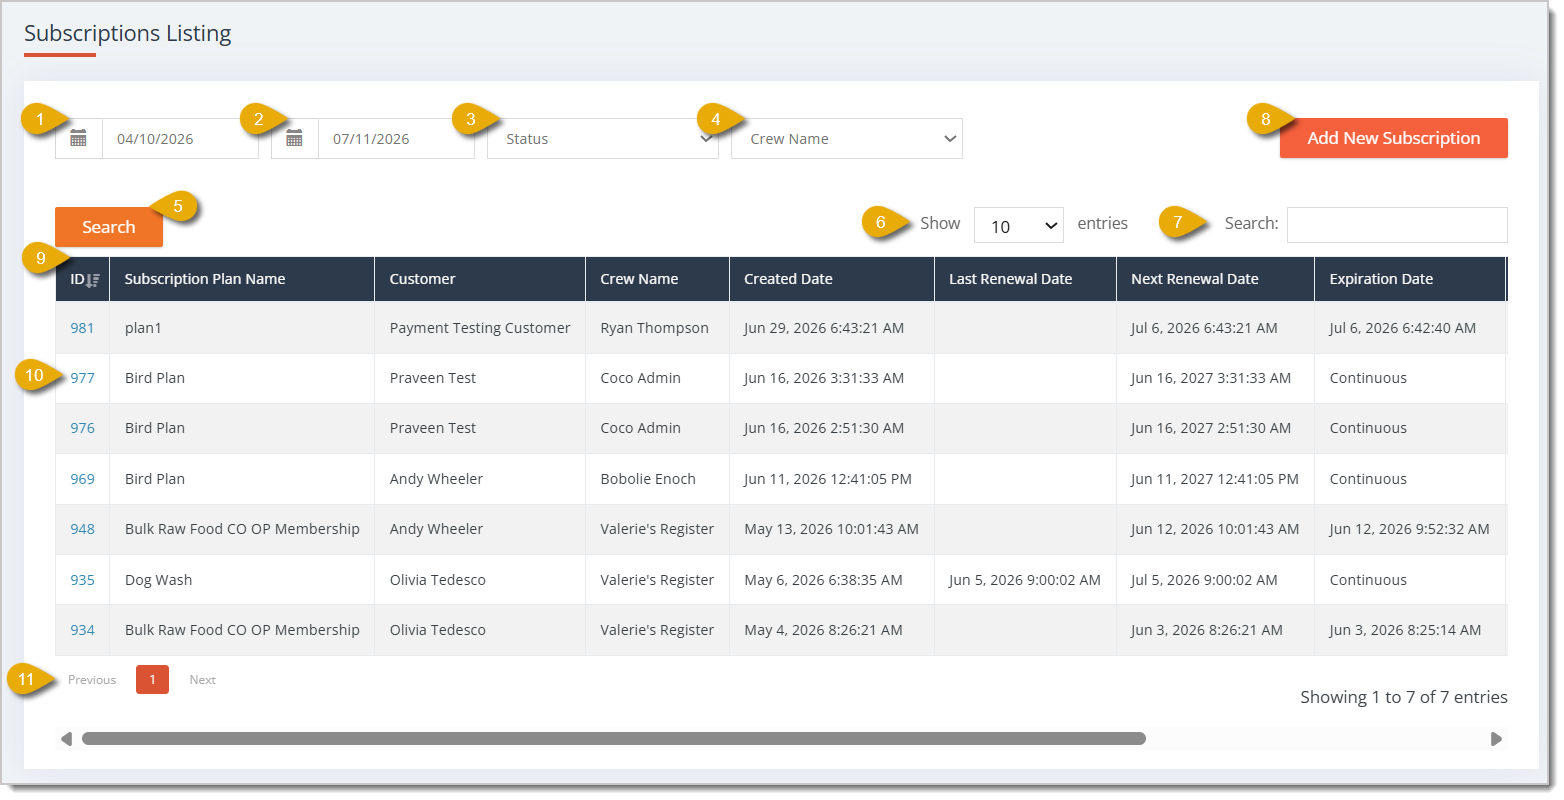
Task: Open subscription ID 935
Action: [x=82, y=580]
